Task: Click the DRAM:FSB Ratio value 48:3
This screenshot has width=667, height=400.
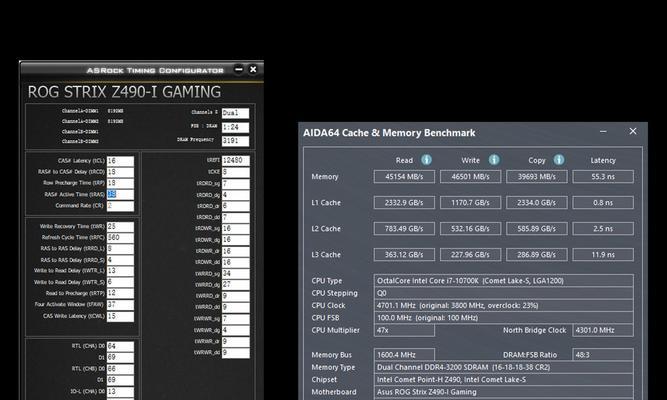Action: (x=603, y=355)
